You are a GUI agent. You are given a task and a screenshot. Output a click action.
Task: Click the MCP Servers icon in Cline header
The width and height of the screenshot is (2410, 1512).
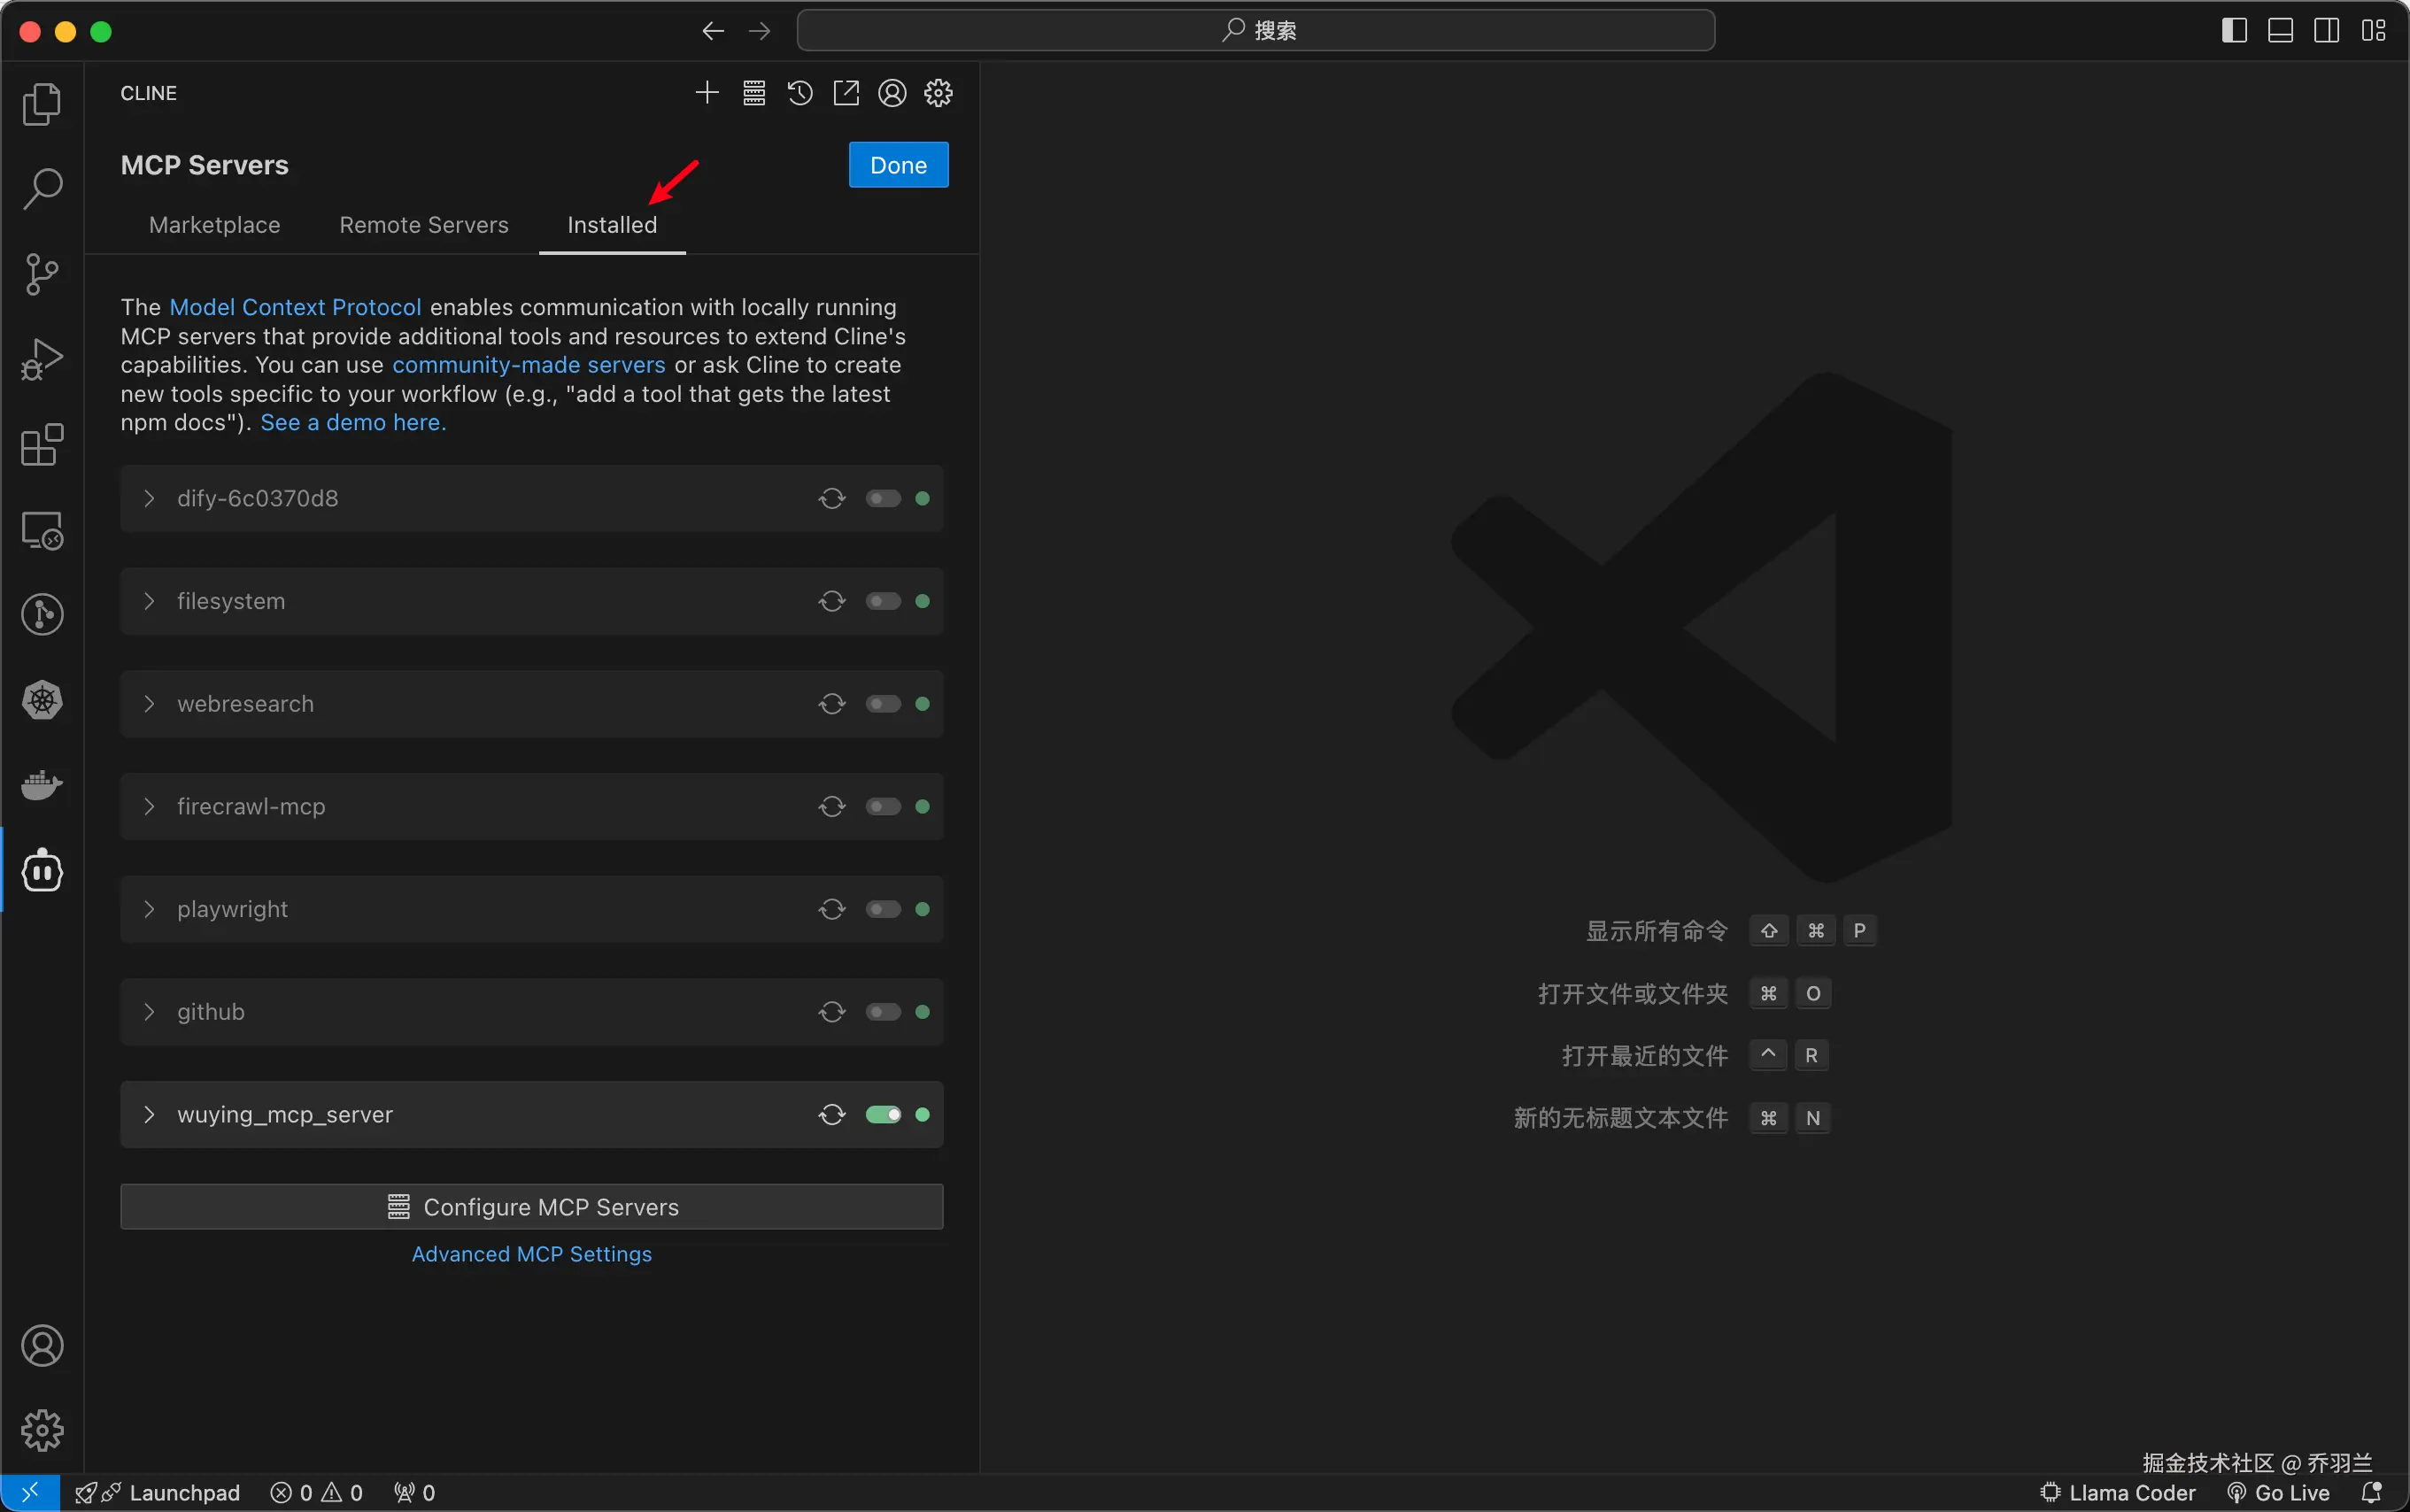coord(754,93)
